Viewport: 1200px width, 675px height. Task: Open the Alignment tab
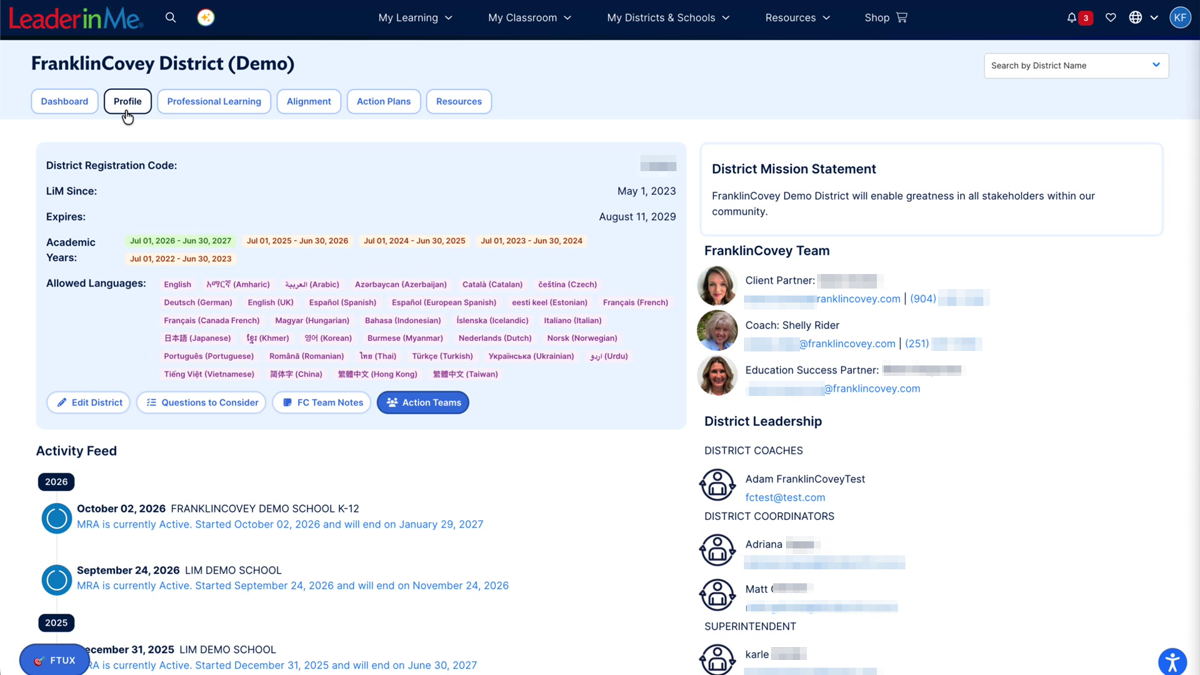[x=309, y=101]
